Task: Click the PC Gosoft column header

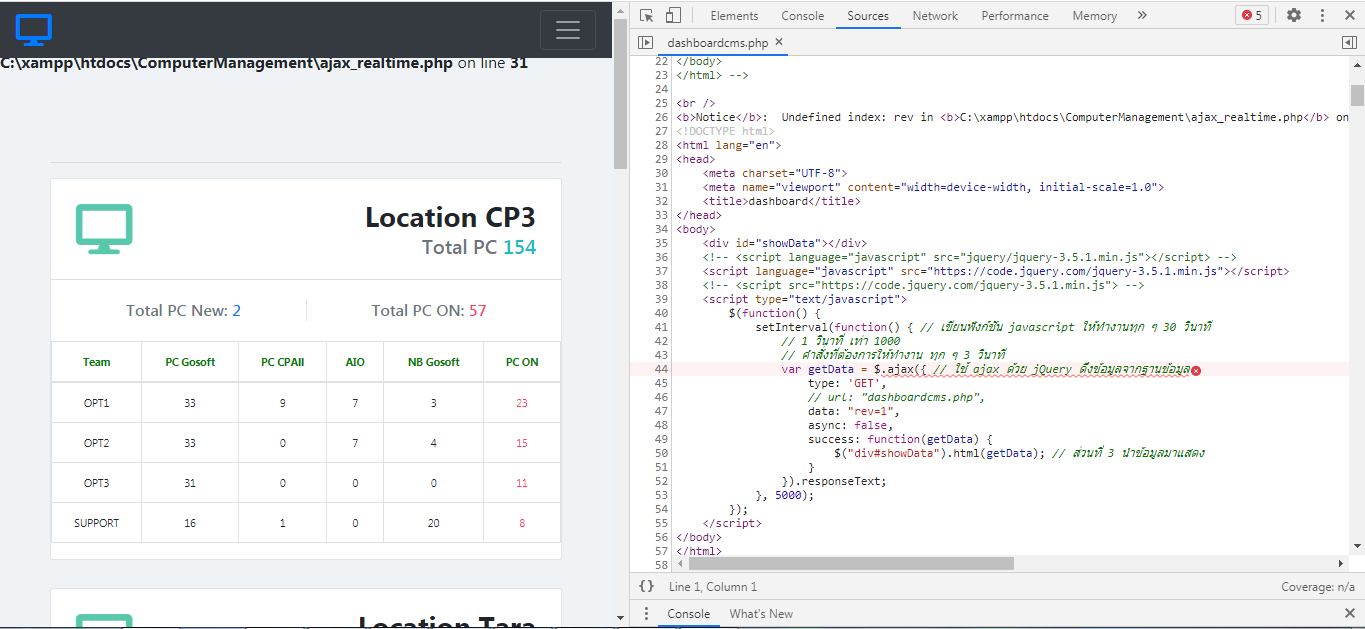Action: click(190, 362)
